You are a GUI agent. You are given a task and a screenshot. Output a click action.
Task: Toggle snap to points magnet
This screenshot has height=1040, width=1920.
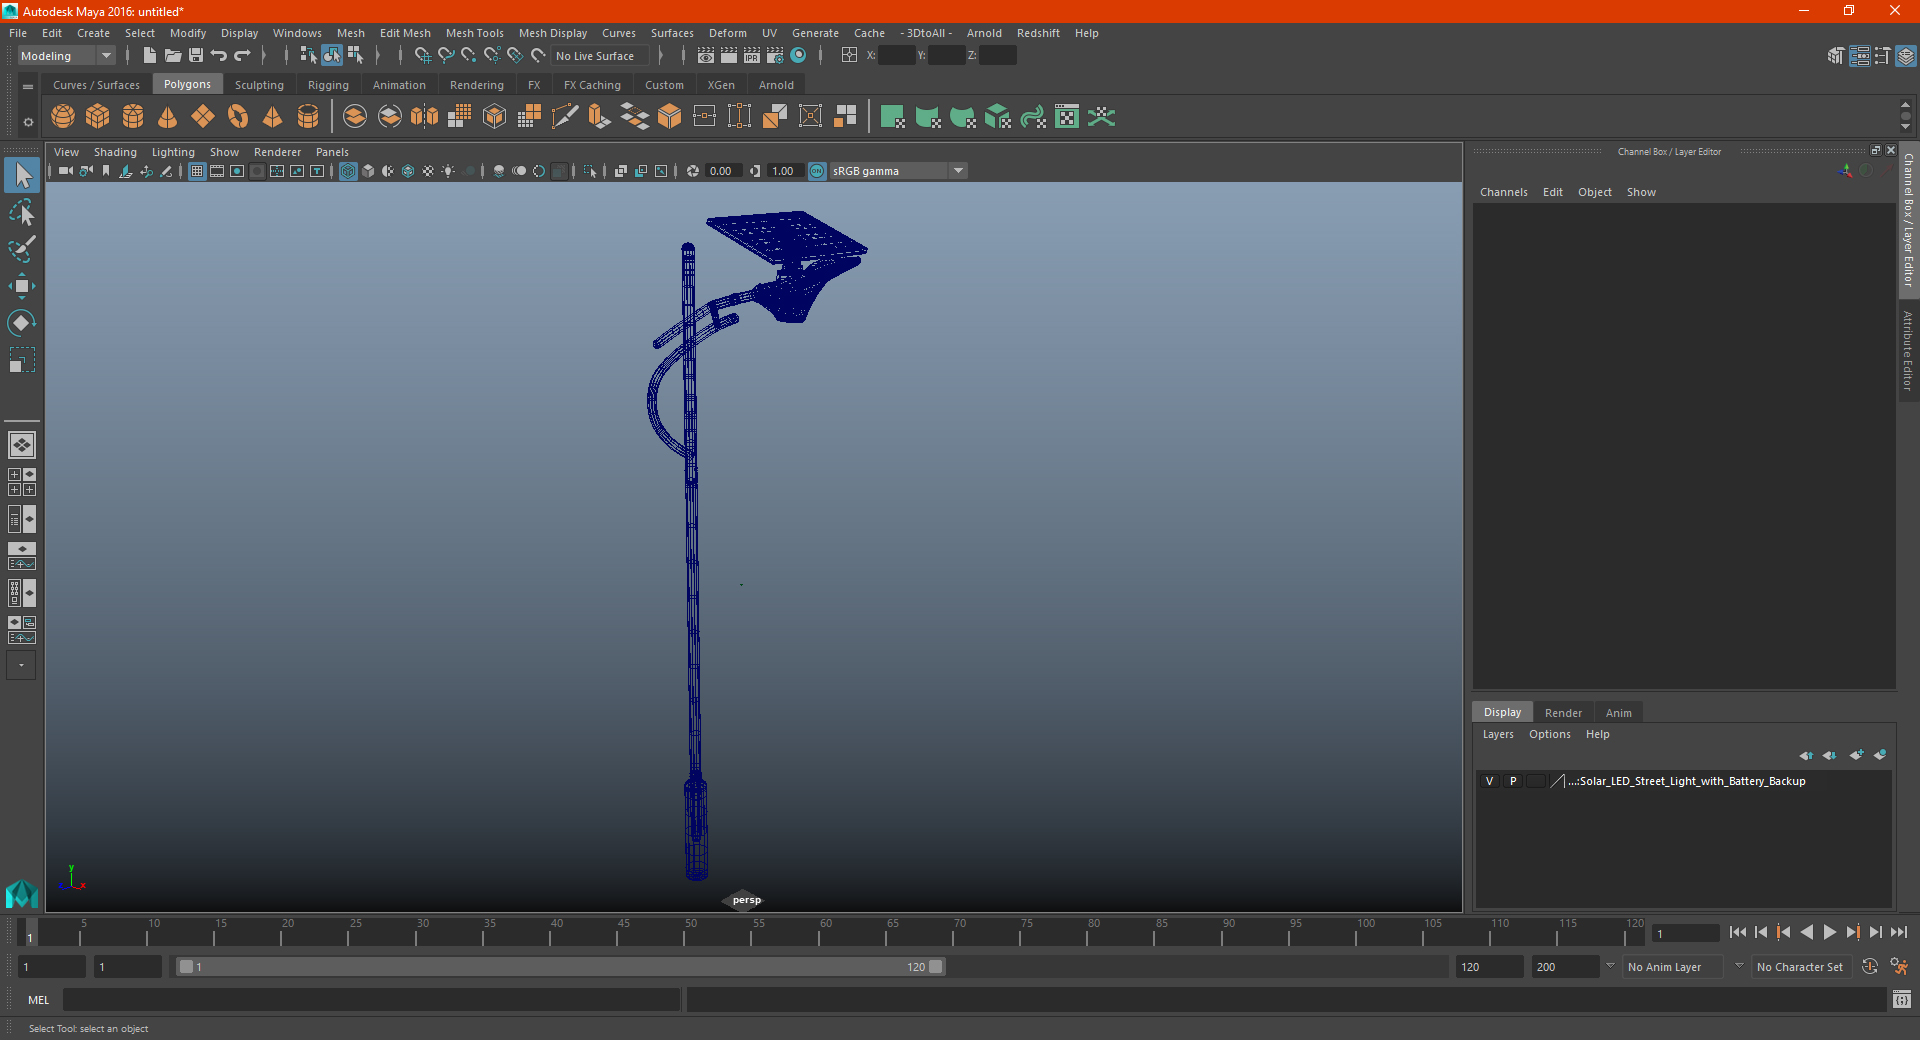(x=469, y=56)
